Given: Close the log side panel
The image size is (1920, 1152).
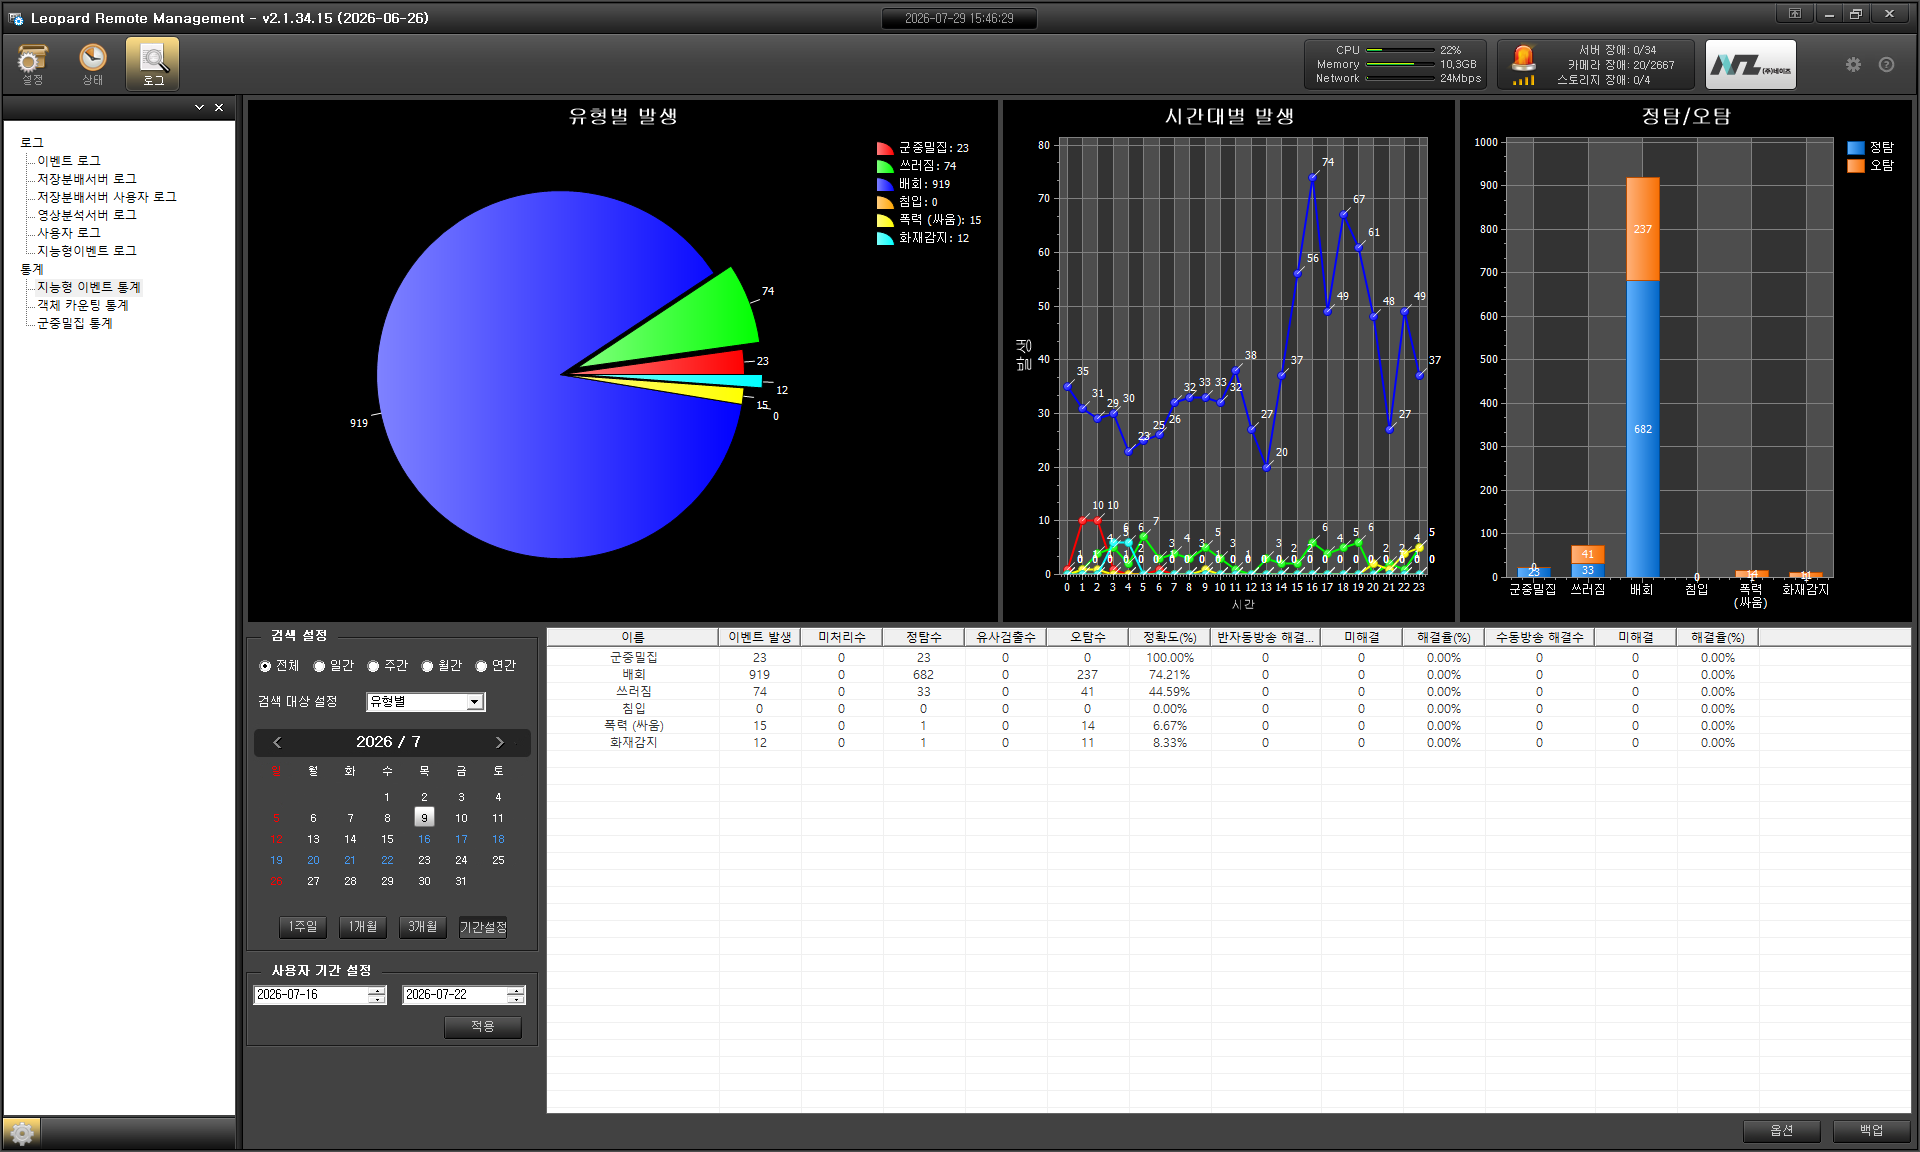Looking at the screenshot, I should [219, 107].
